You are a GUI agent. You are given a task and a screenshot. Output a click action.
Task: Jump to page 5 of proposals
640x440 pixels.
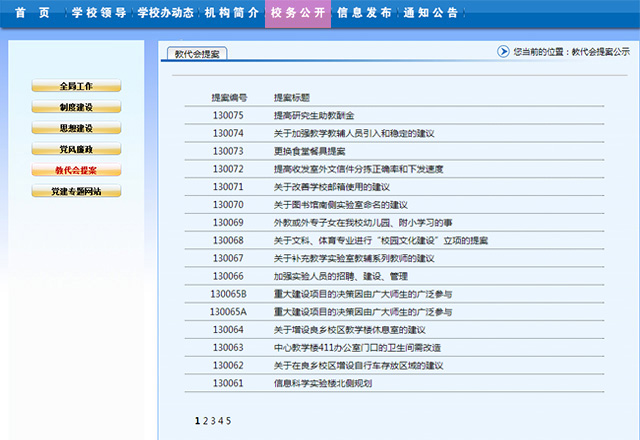pos(228,421)
